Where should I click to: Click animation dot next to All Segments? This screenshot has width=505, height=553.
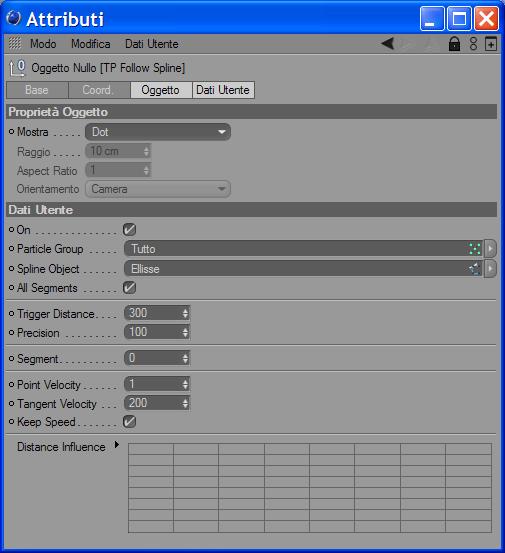tap(11, 287)
